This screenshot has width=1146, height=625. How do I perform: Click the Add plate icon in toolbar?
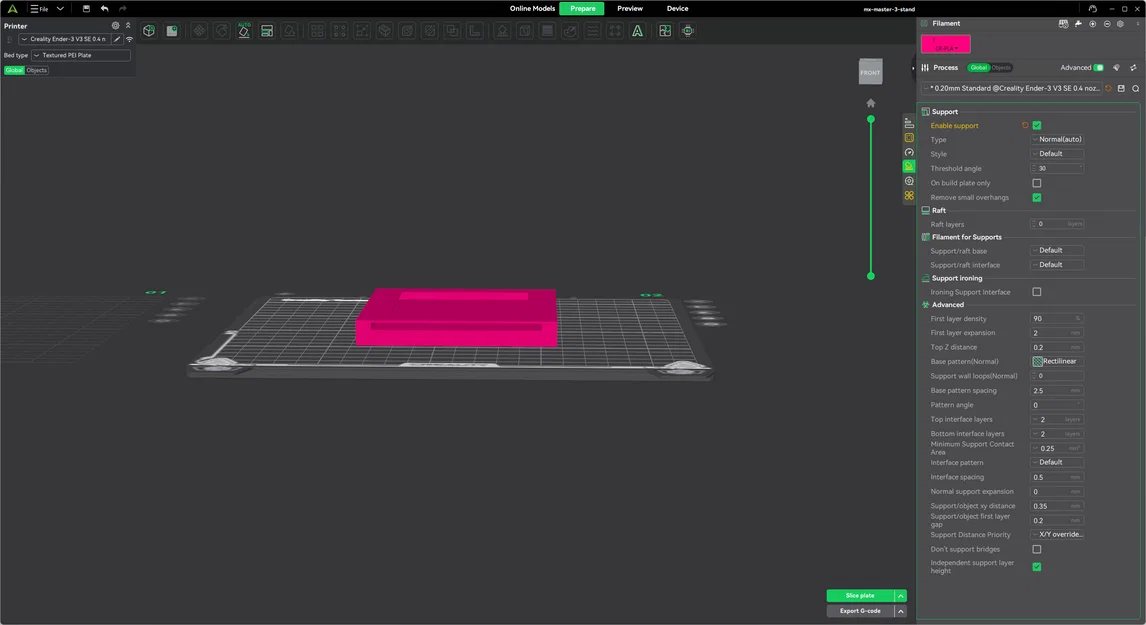172,31
